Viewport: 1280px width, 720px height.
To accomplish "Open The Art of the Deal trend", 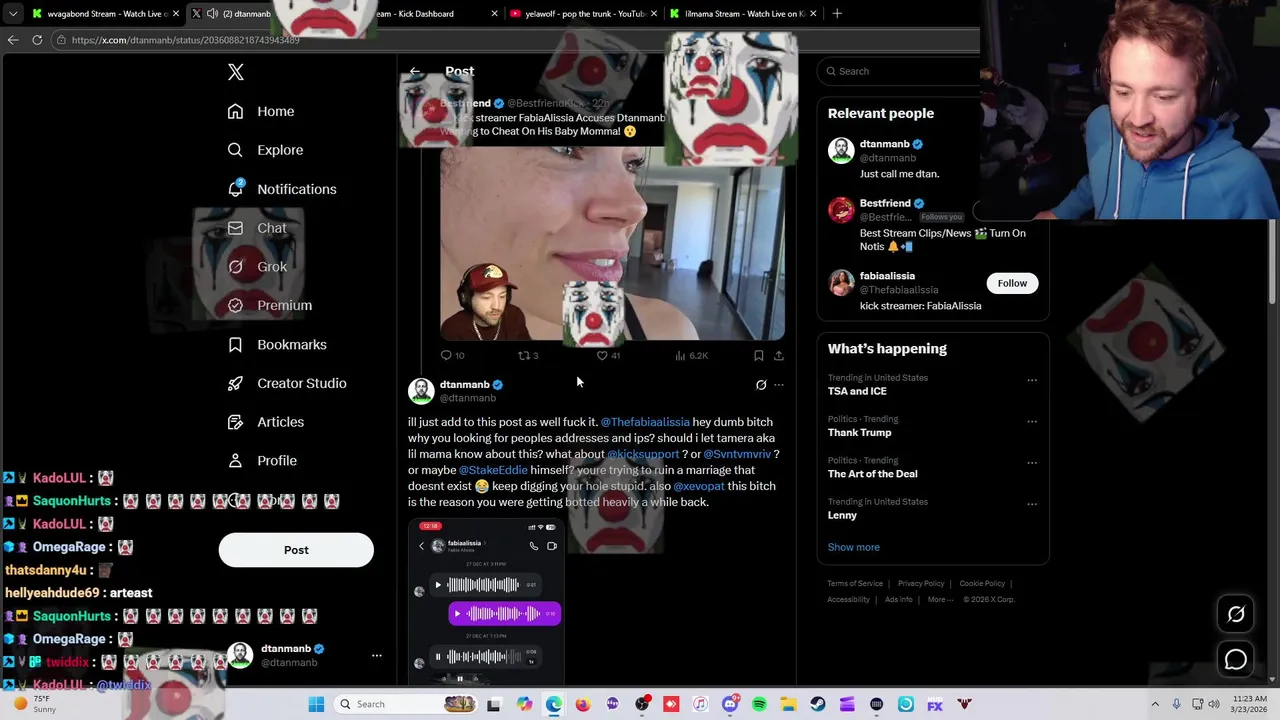I will [872, 474].
